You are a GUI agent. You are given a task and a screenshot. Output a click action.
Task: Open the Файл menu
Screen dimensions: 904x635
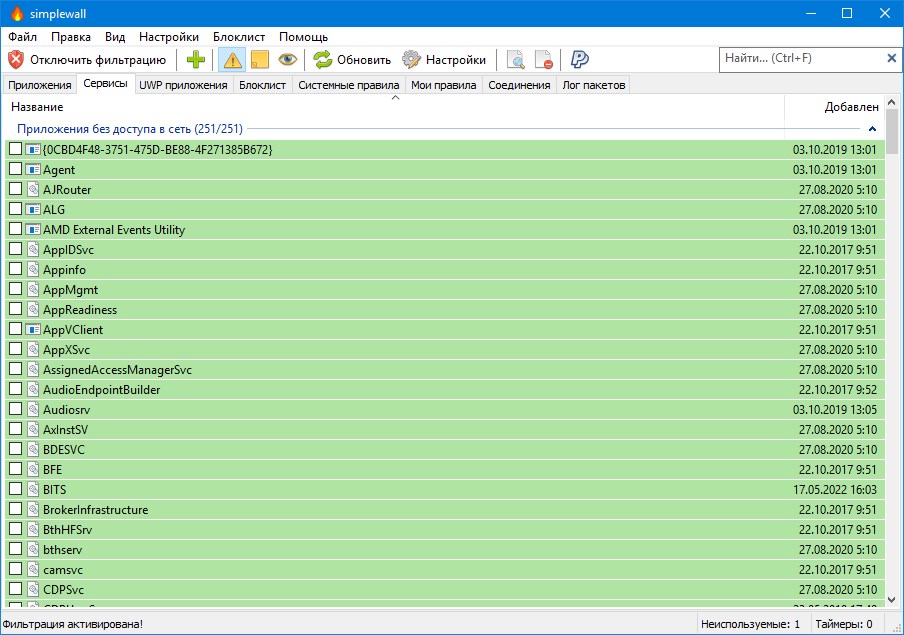pyautogui.click(x=22, y=37)
